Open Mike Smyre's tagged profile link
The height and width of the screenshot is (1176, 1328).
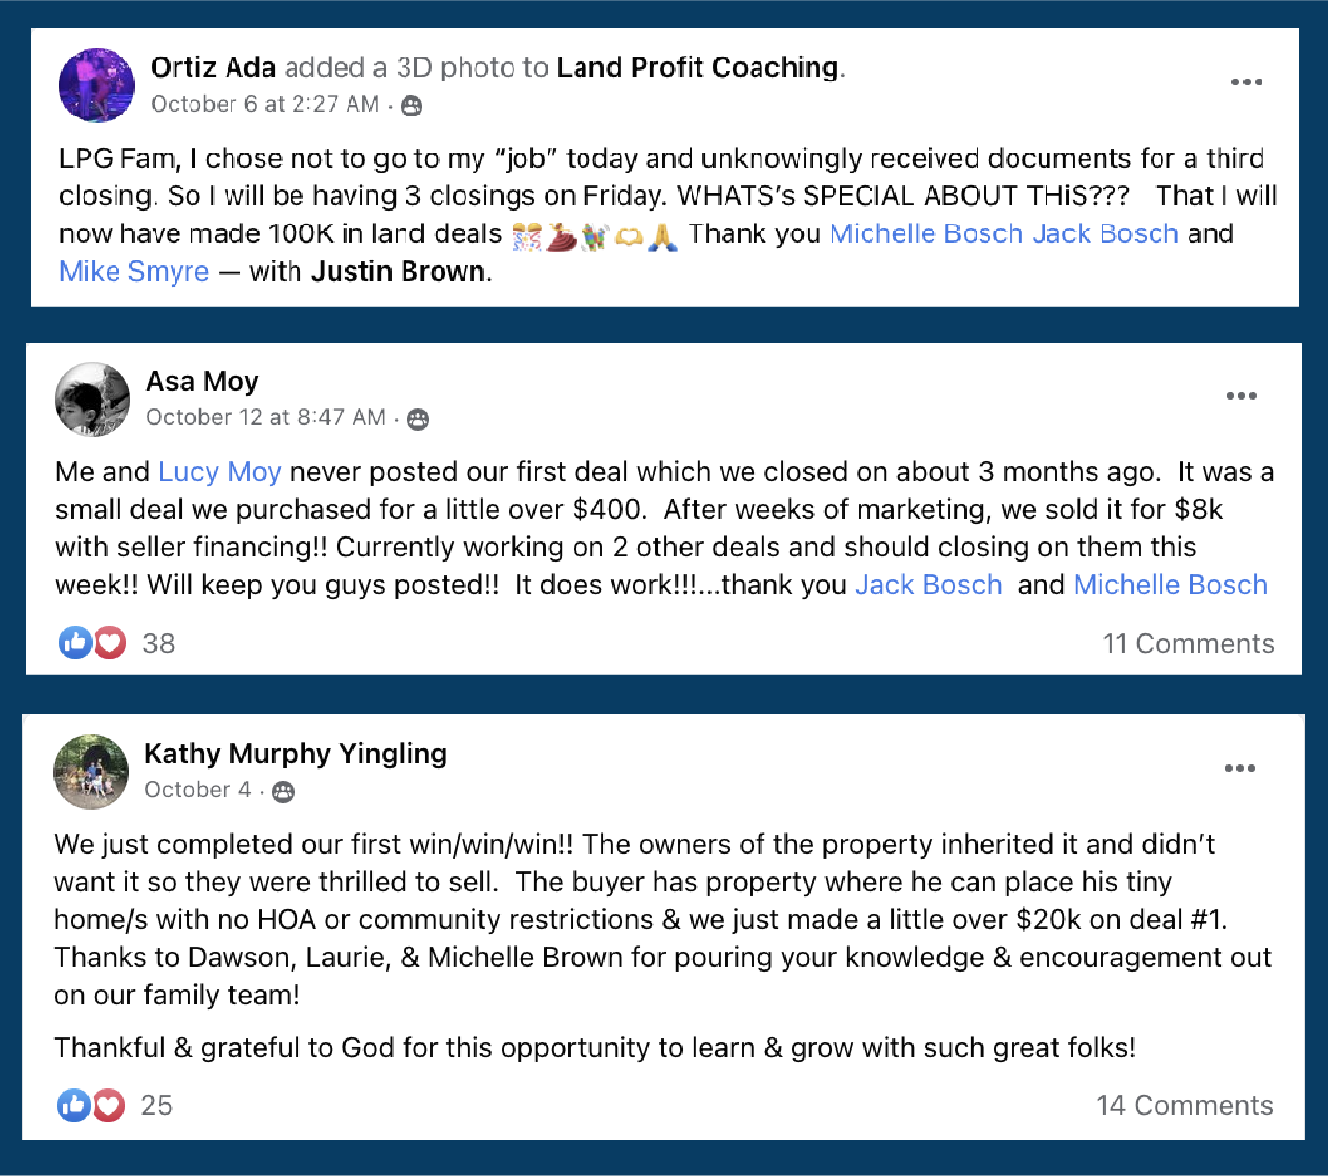click(134, 271)
